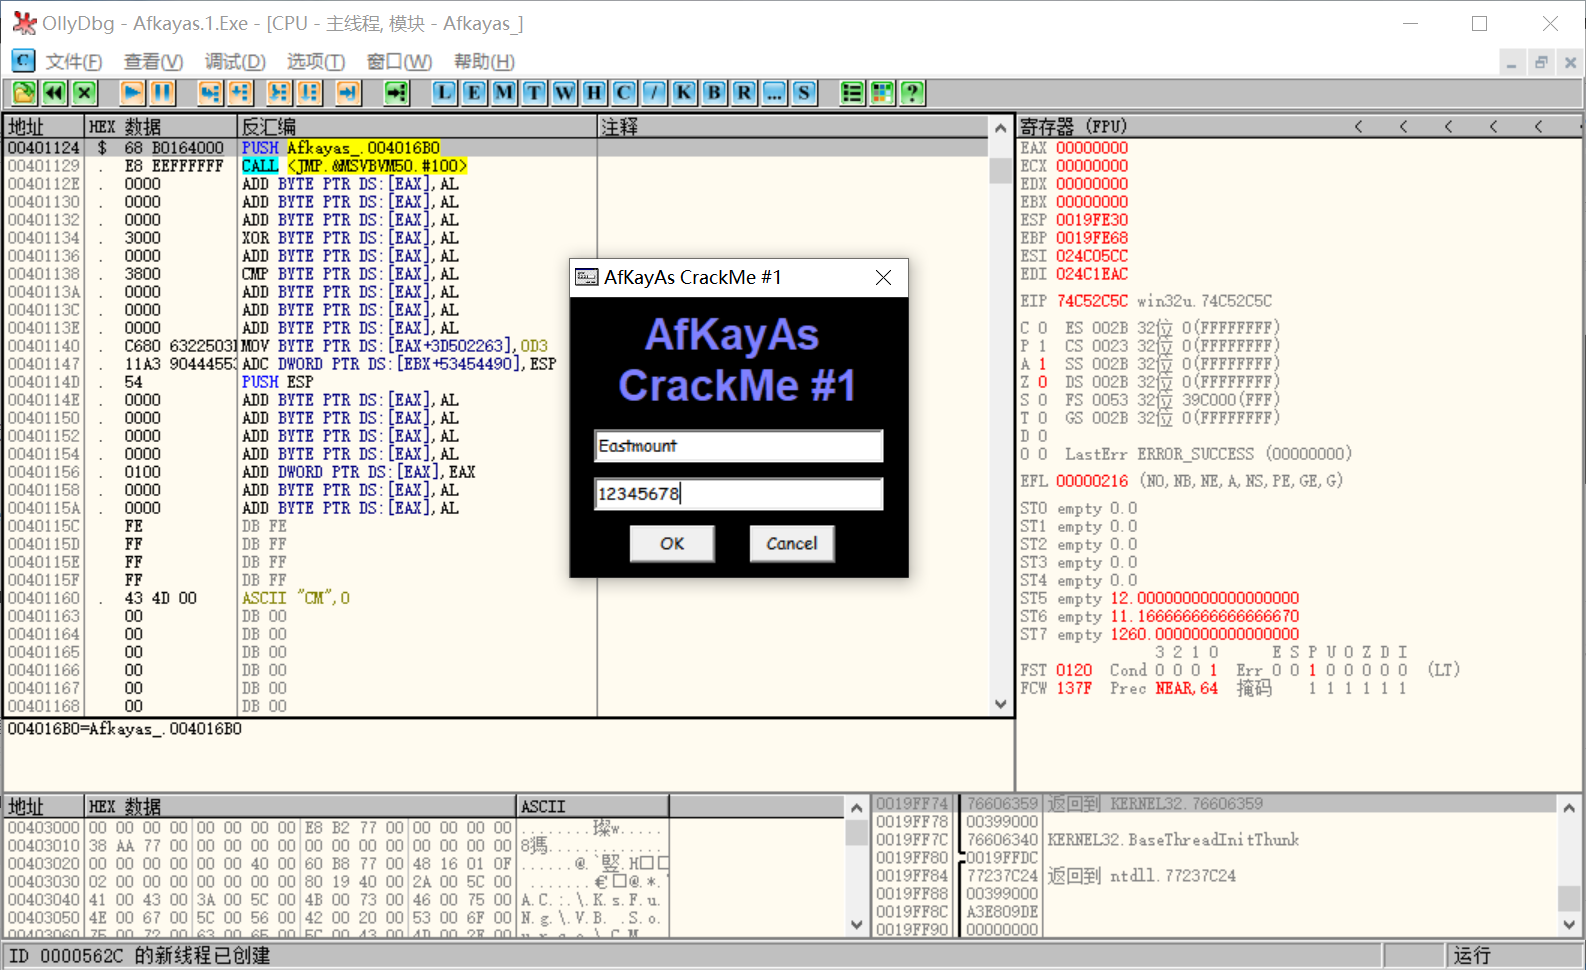The height and width of the screenshot is (970, 1586).
Task: Step over instruction icon
Action: coord(240,93)
